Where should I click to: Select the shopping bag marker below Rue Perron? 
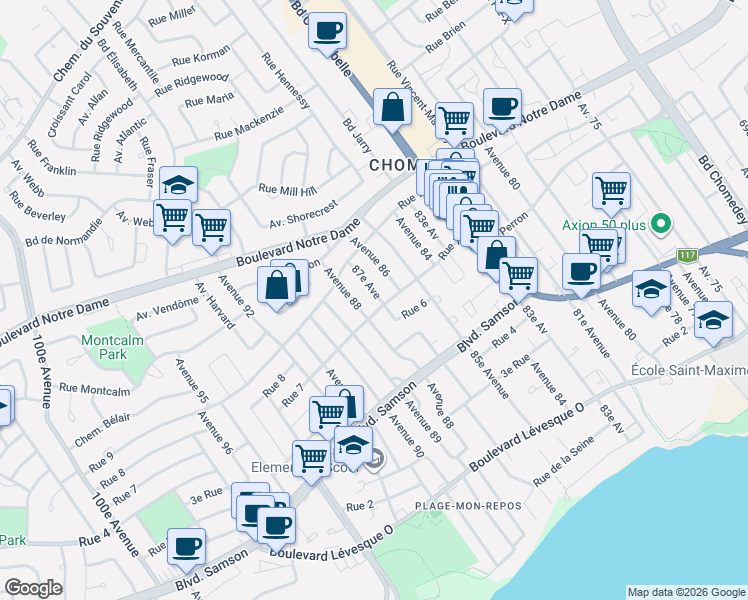[496, 255]
